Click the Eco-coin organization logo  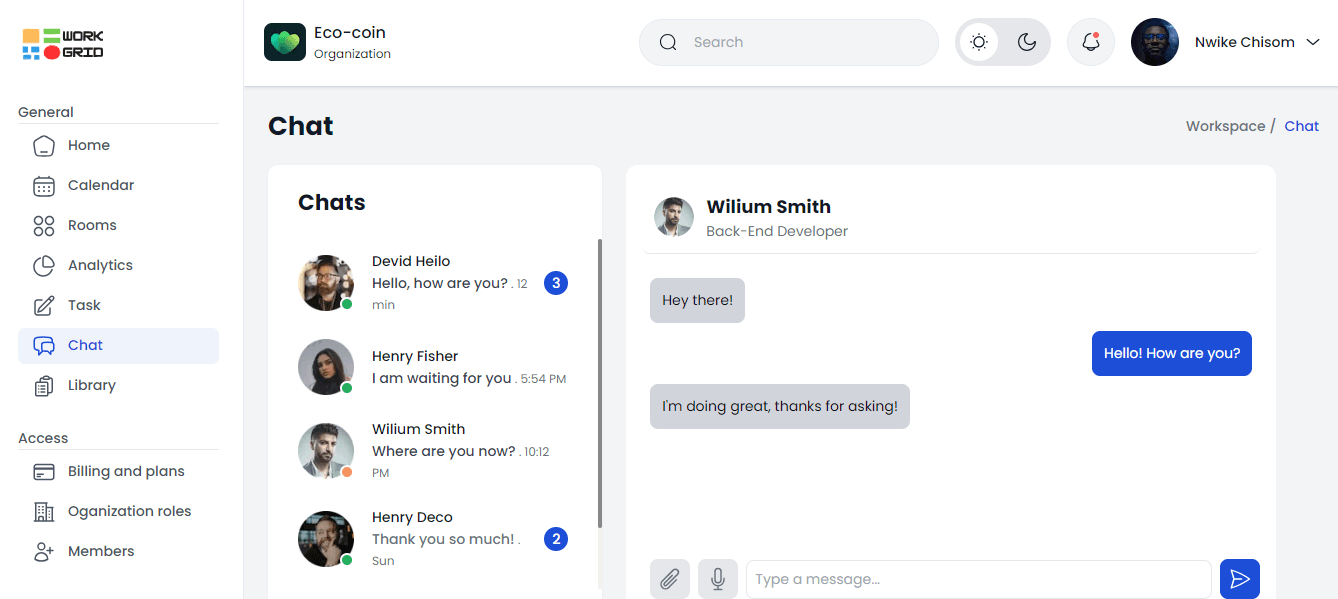pyautogui.click(x=285, y=42)
